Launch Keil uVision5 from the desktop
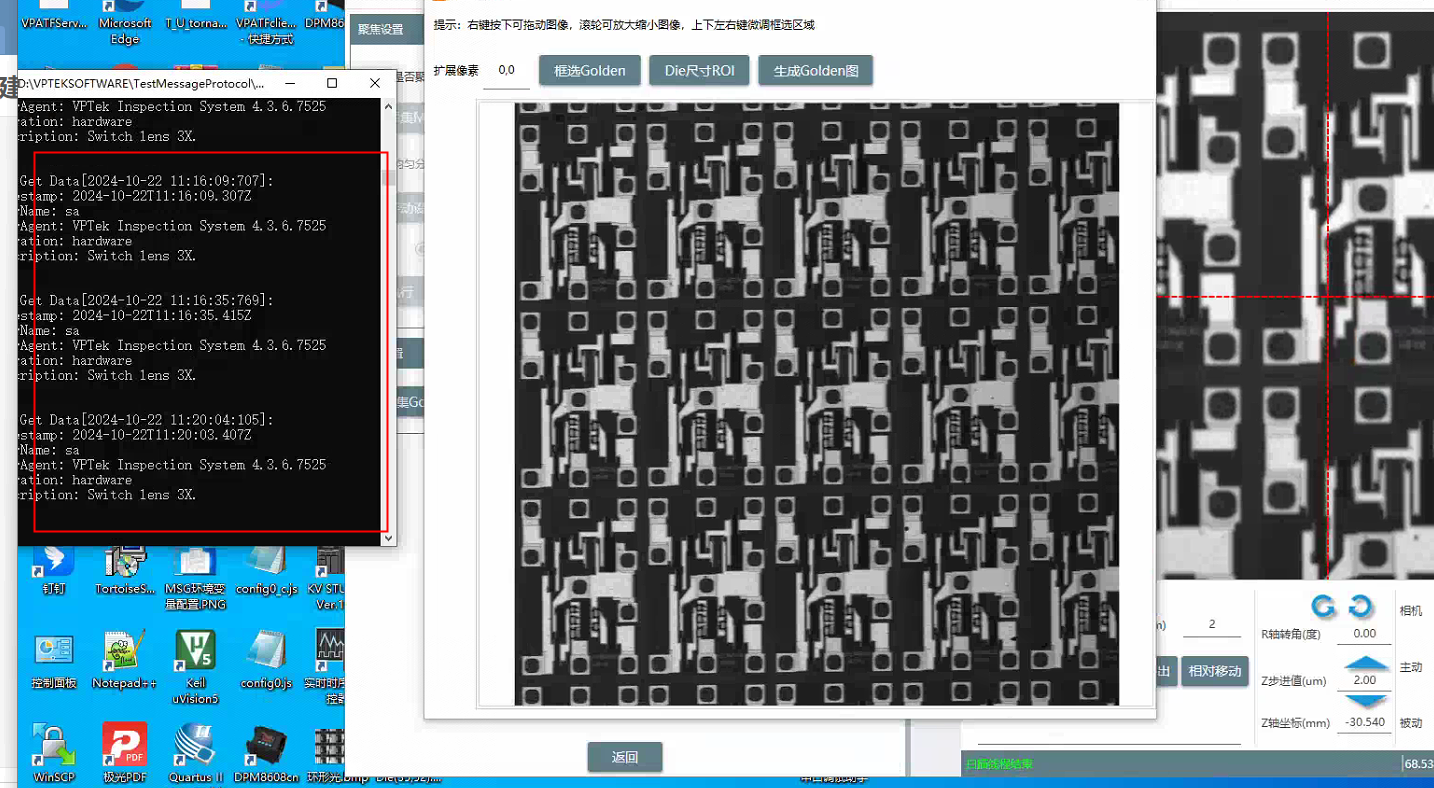Image resolution: width=1434 pixels, height=788 pixels. click(195, 667)
